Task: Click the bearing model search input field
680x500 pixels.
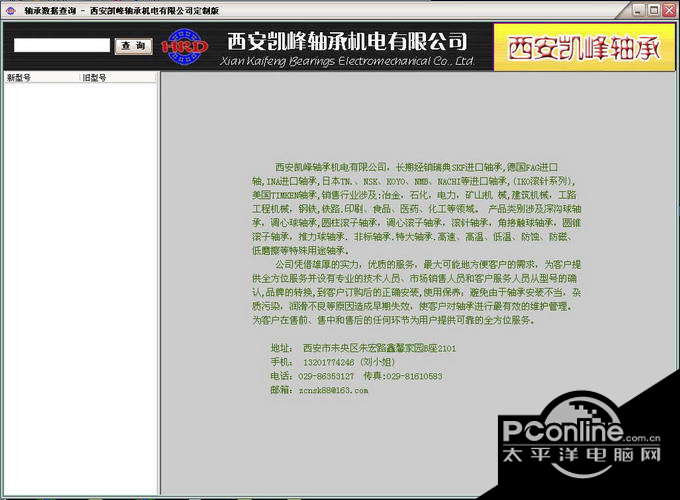Action: coord(62,45)
